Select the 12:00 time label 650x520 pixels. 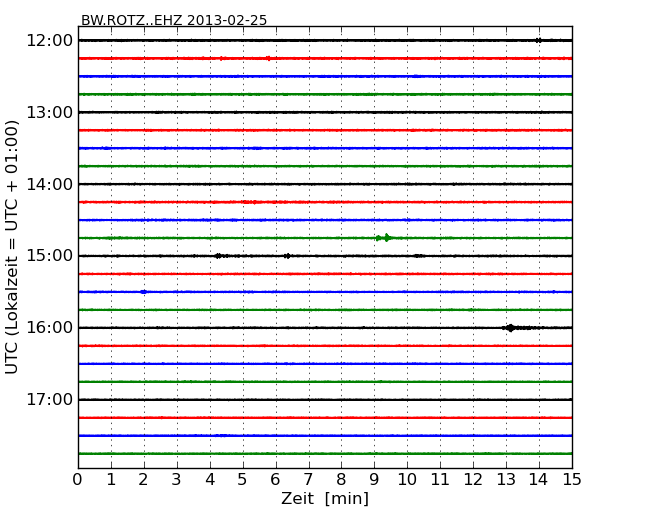click(x=49, y=41)
